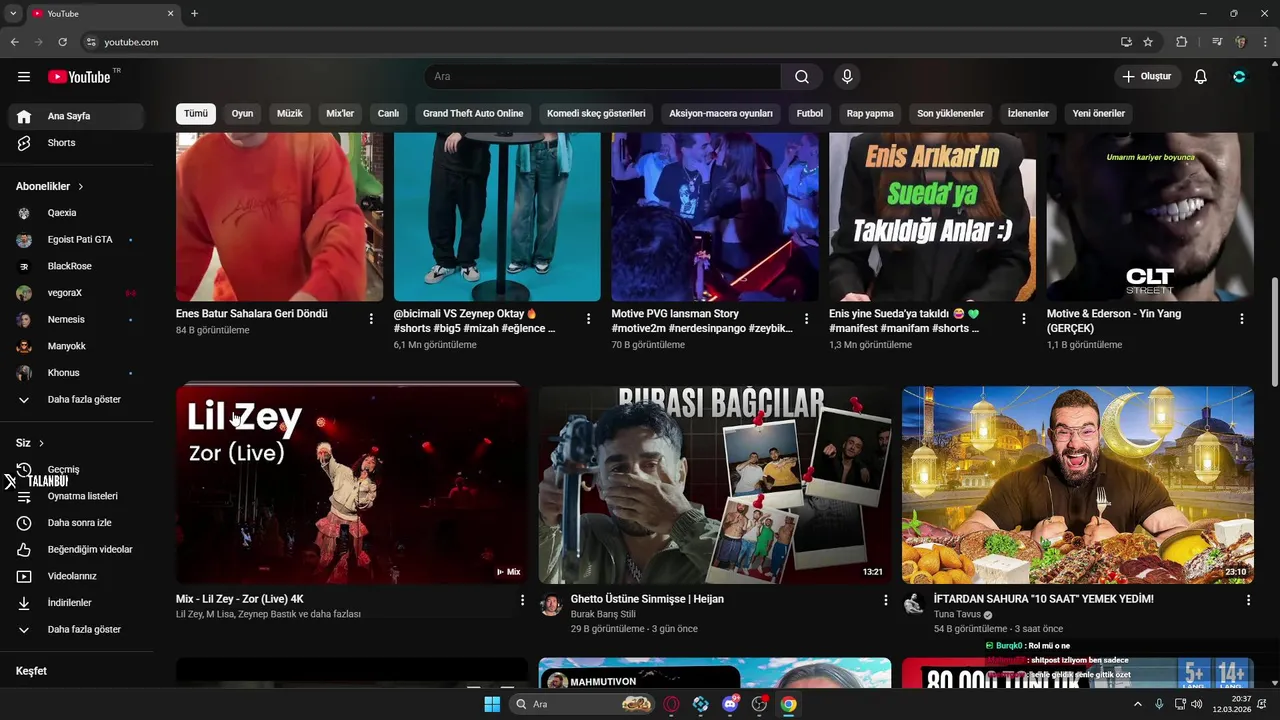Reload the page in Chrome
1280x720 pixels.
[x=62, y=42]
